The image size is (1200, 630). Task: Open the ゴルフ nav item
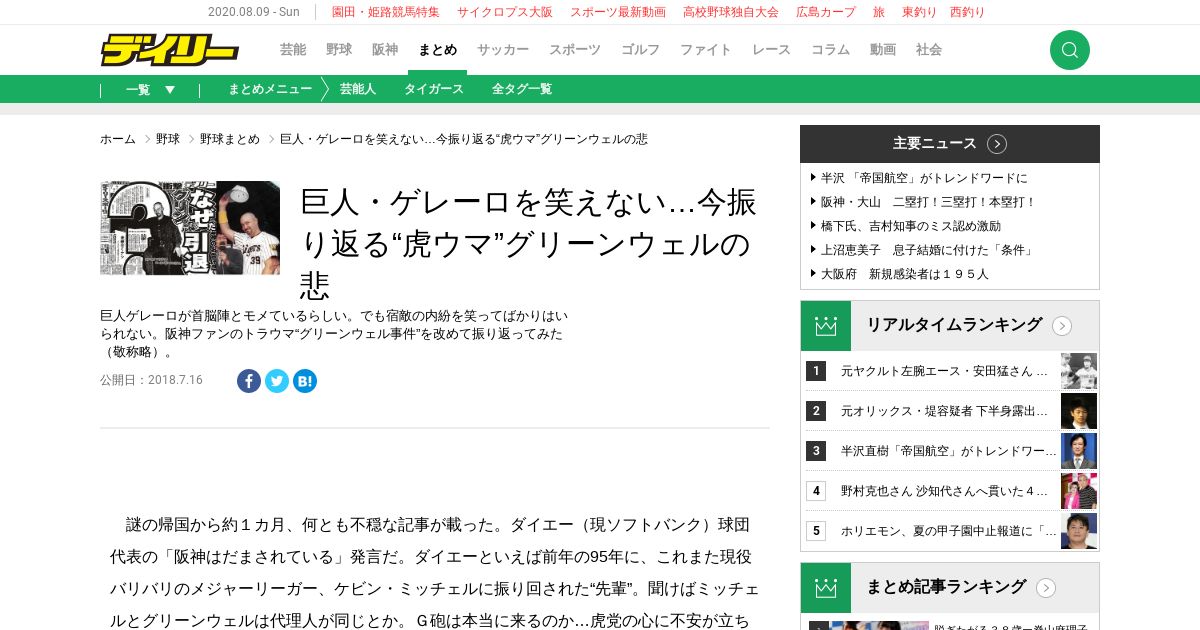(641, 50)
